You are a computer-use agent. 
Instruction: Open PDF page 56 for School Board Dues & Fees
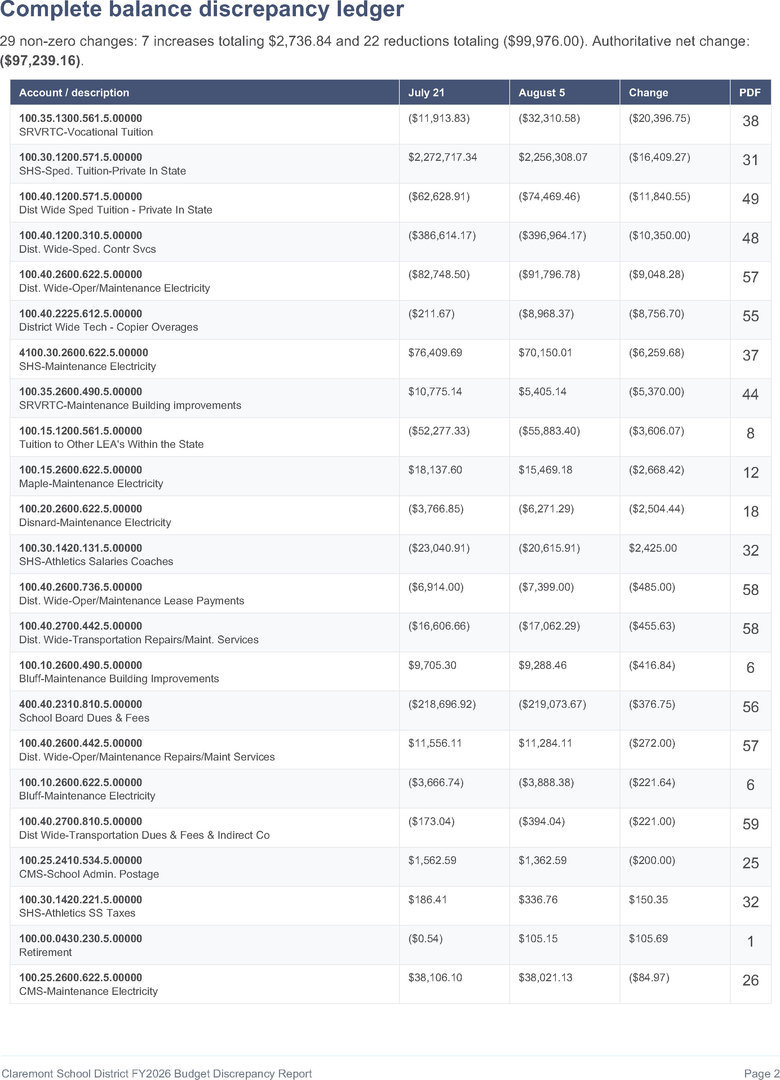(x=750, y=707)
